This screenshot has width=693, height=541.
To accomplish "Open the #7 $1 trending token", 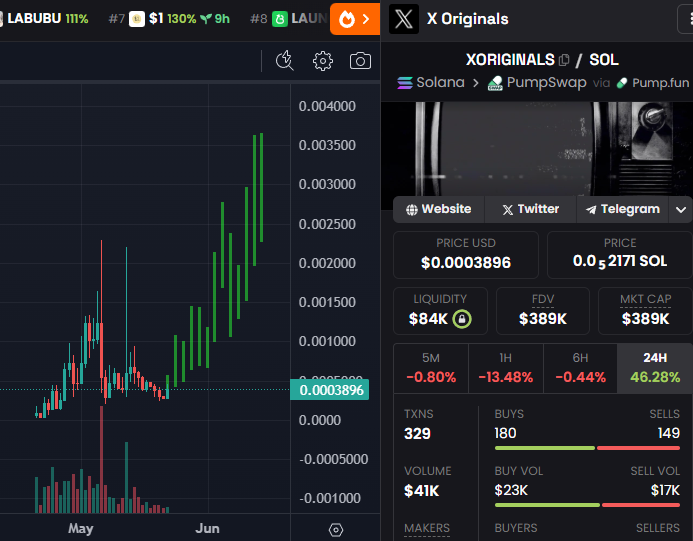I will (x=169, y=19).
